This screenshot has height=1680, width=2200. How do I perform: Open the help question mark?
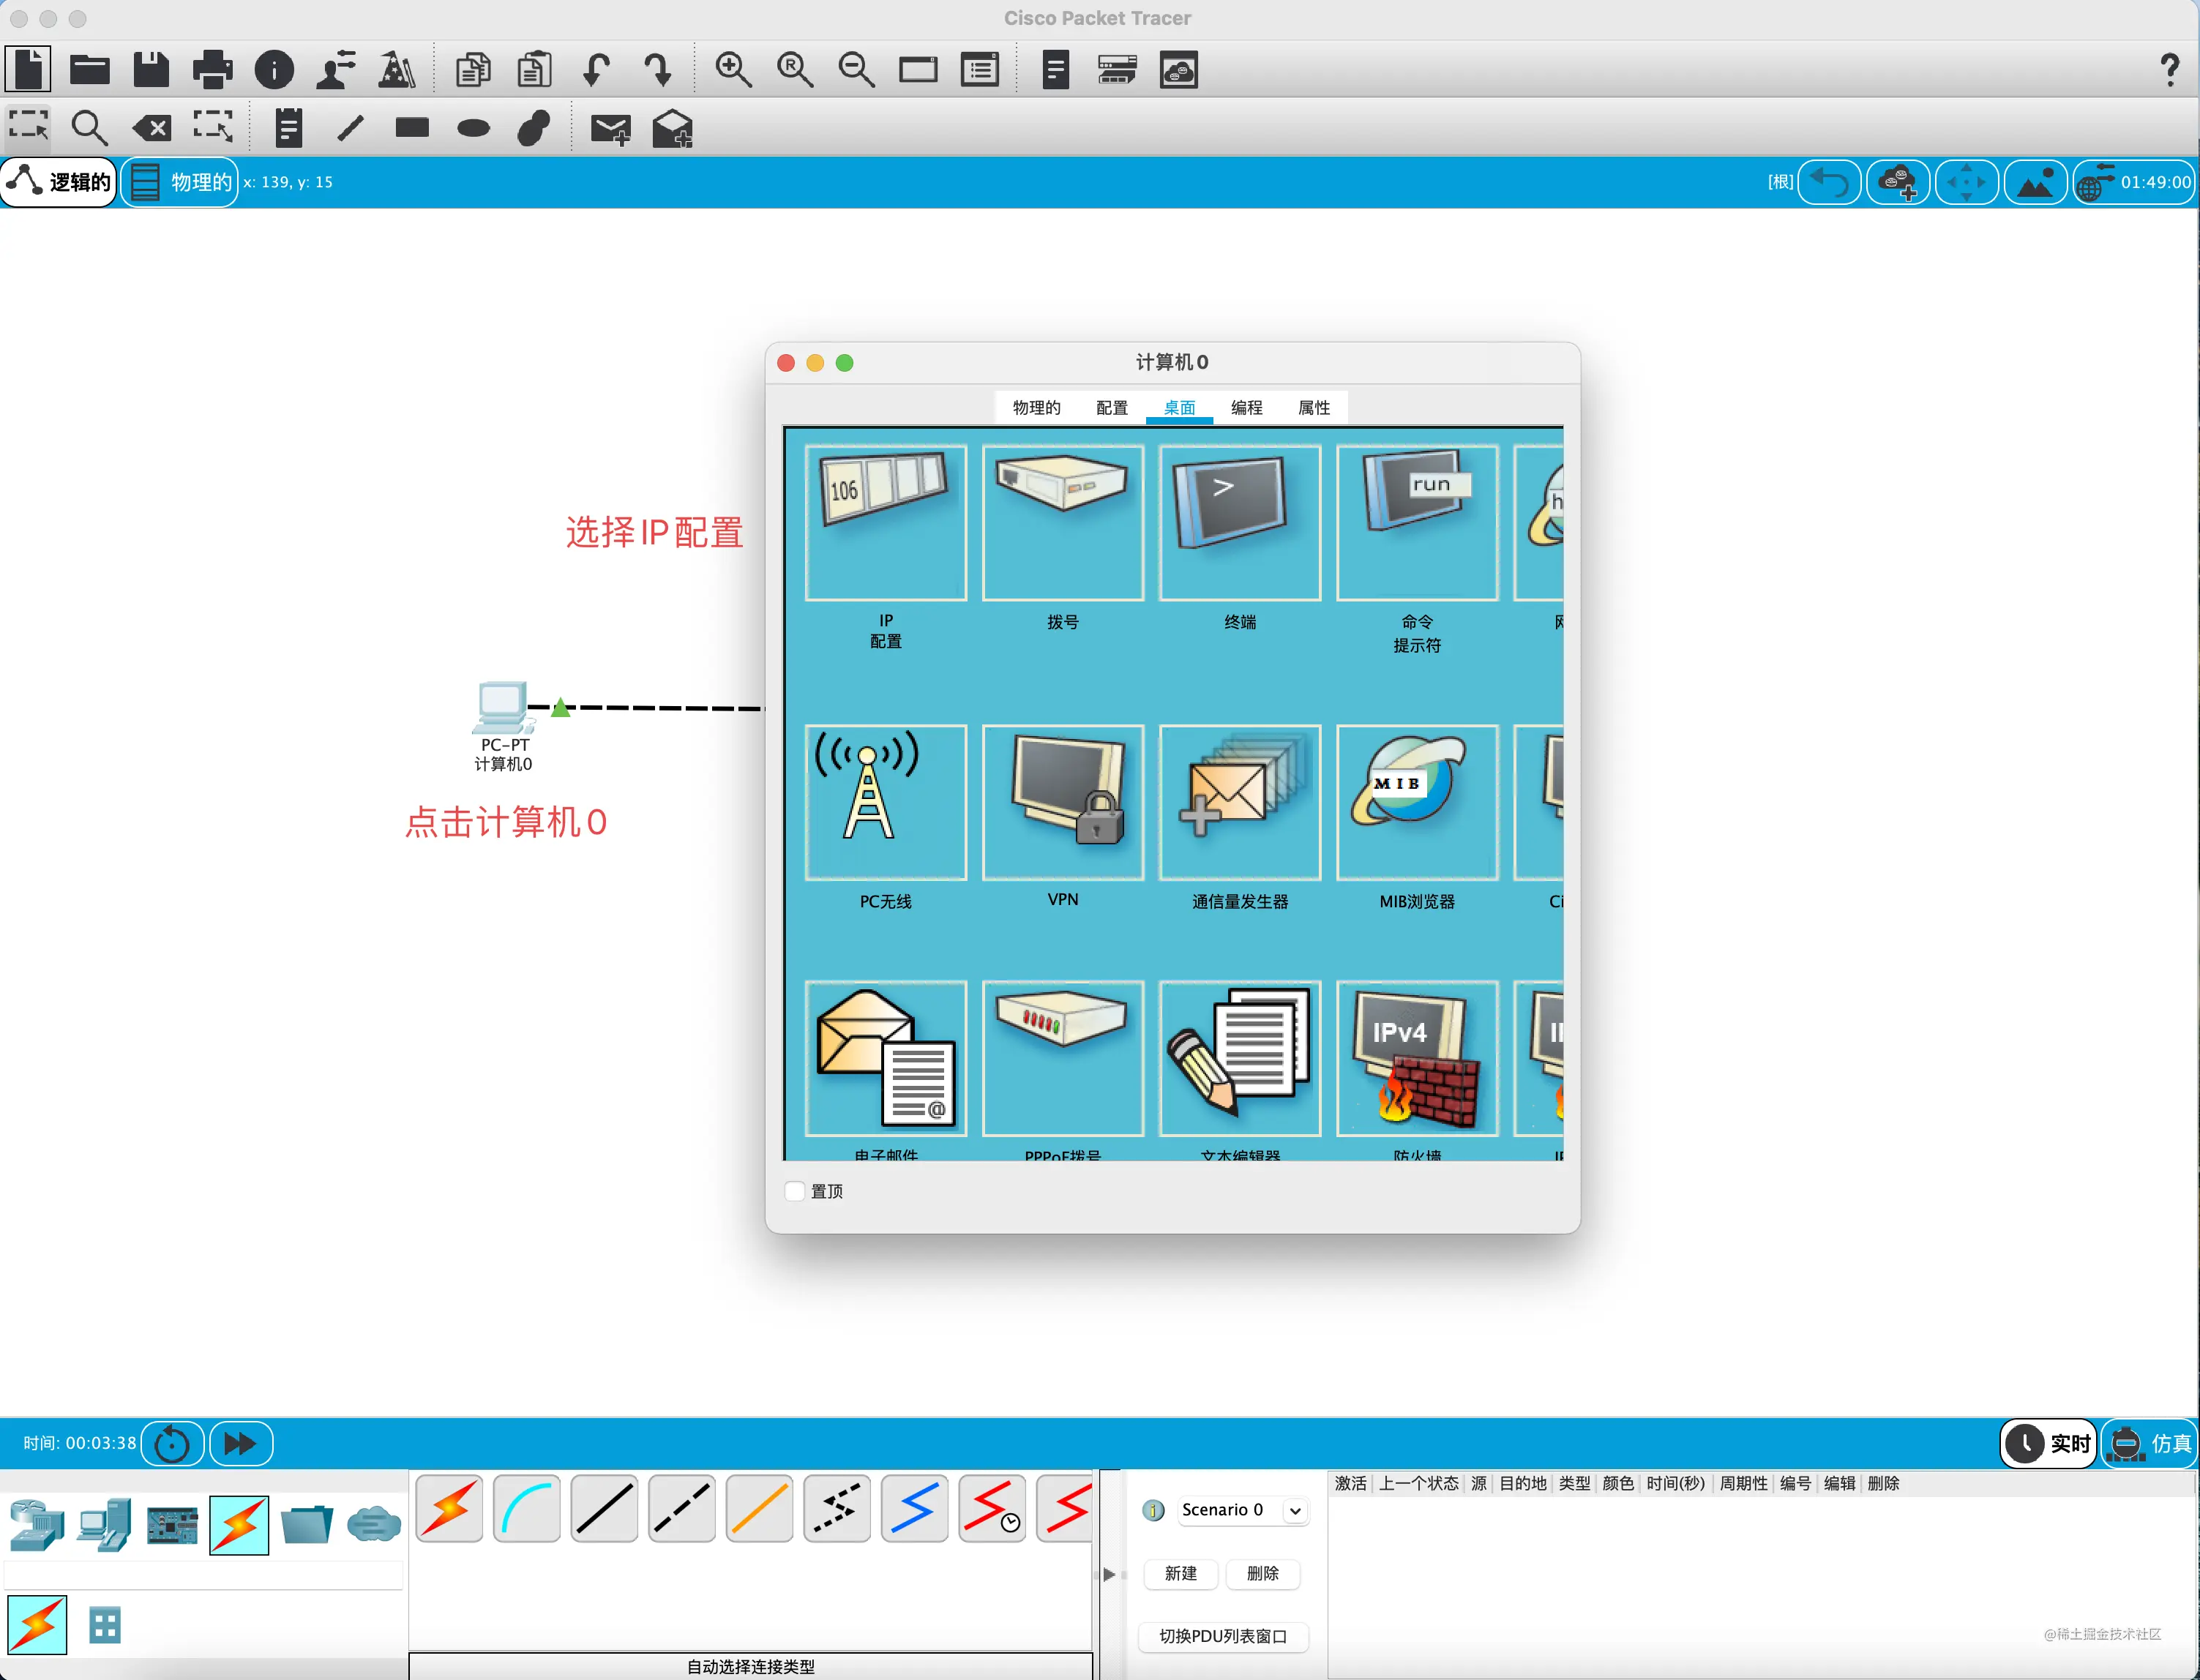click(x=2169, y=70)
